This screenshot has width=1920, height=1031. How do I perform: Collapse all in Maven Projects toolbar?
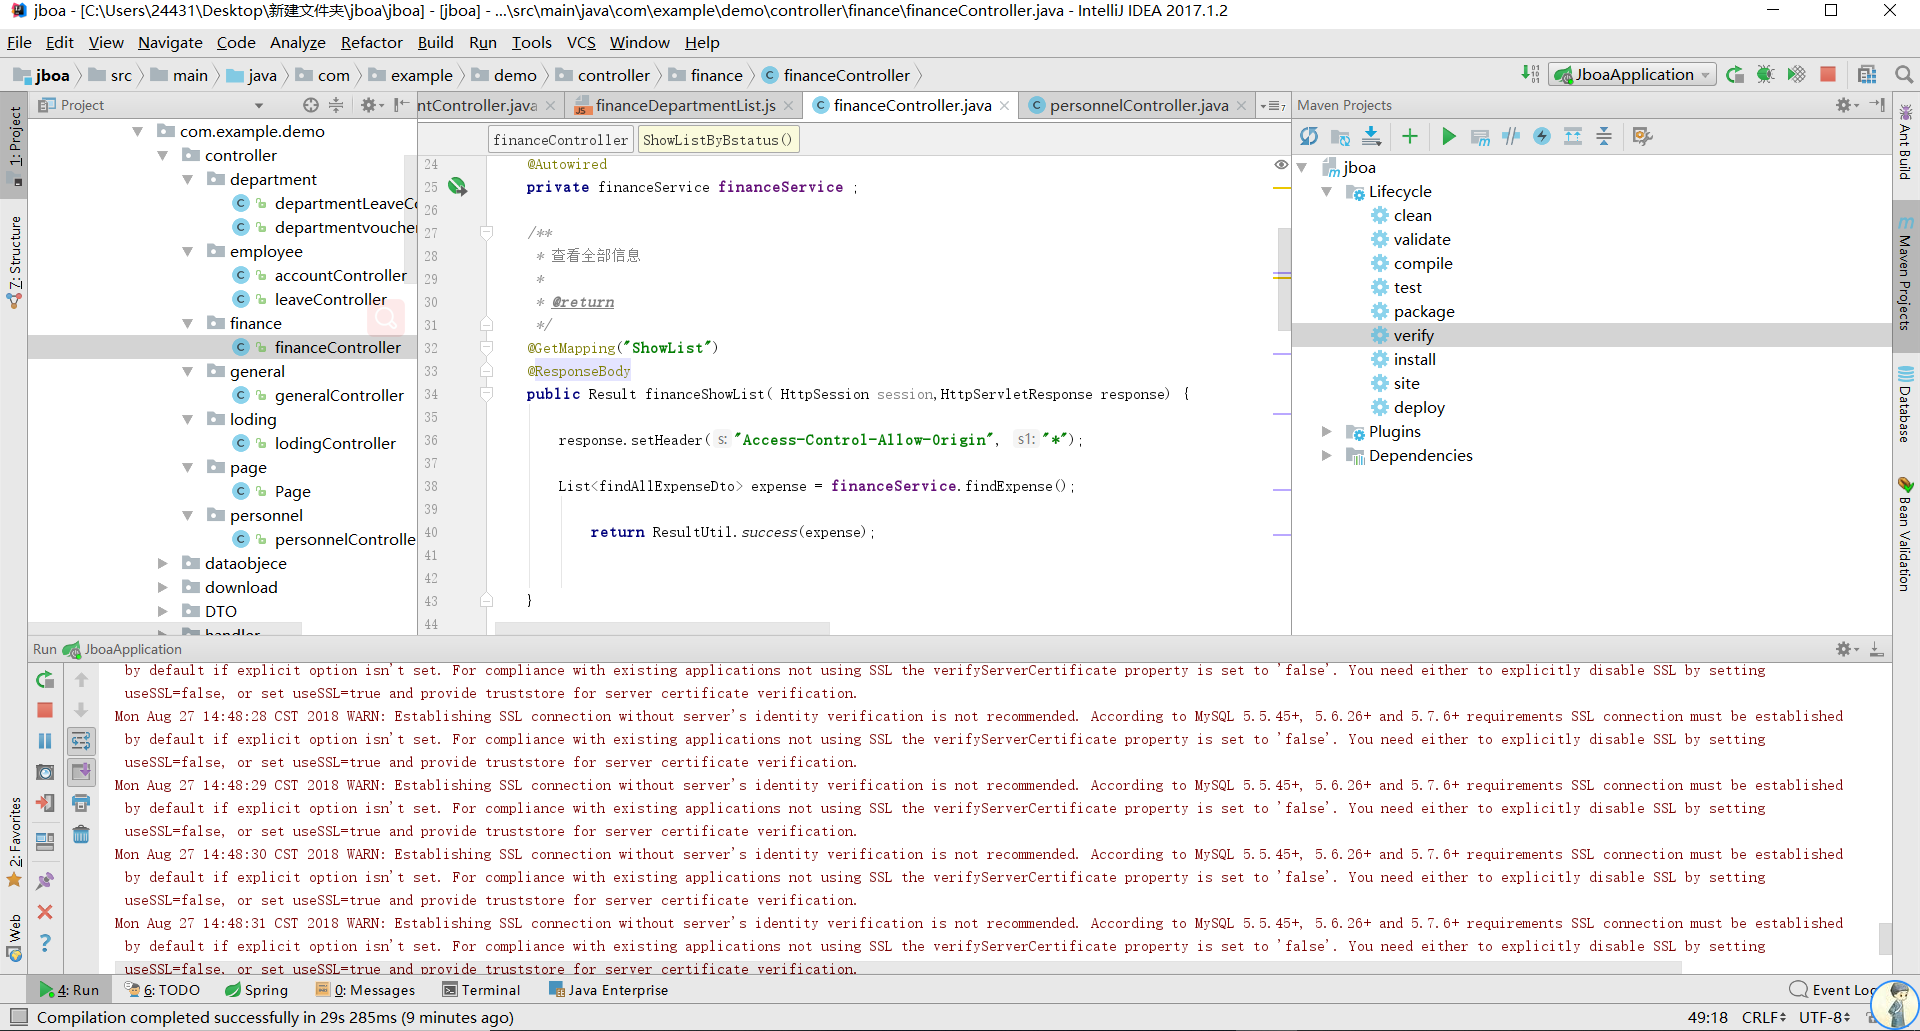(1604, 137)
